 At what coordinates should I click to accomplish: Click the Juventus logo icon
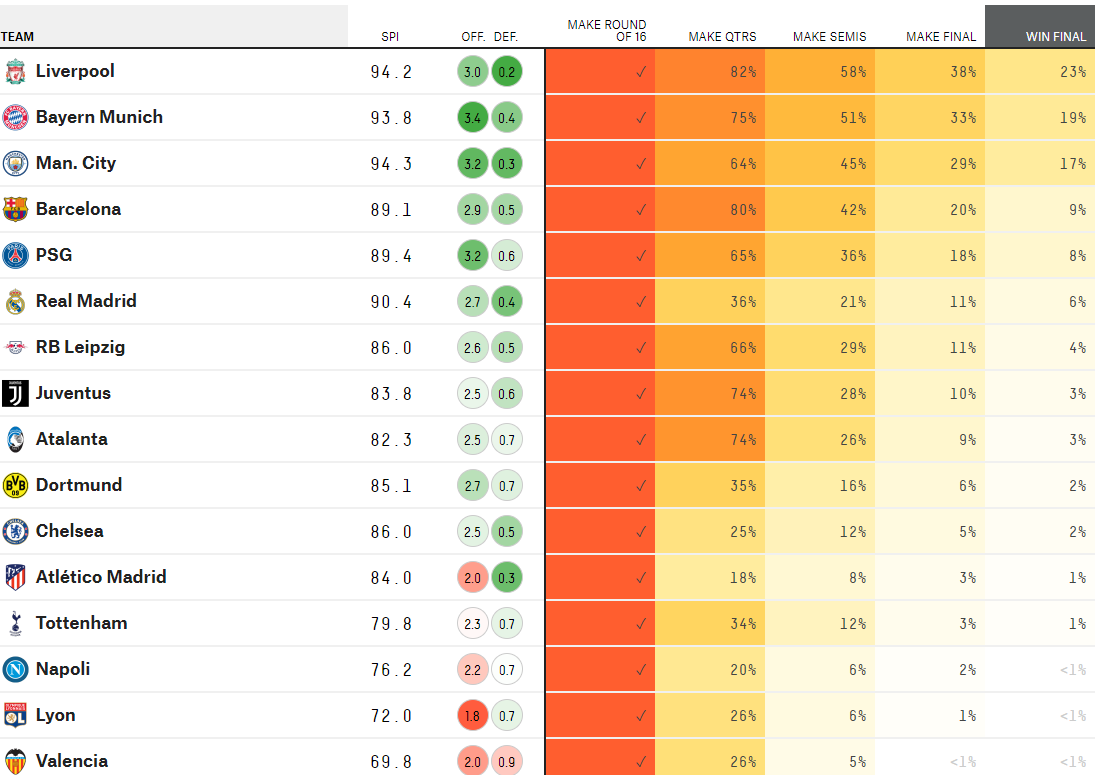(15, 394)
